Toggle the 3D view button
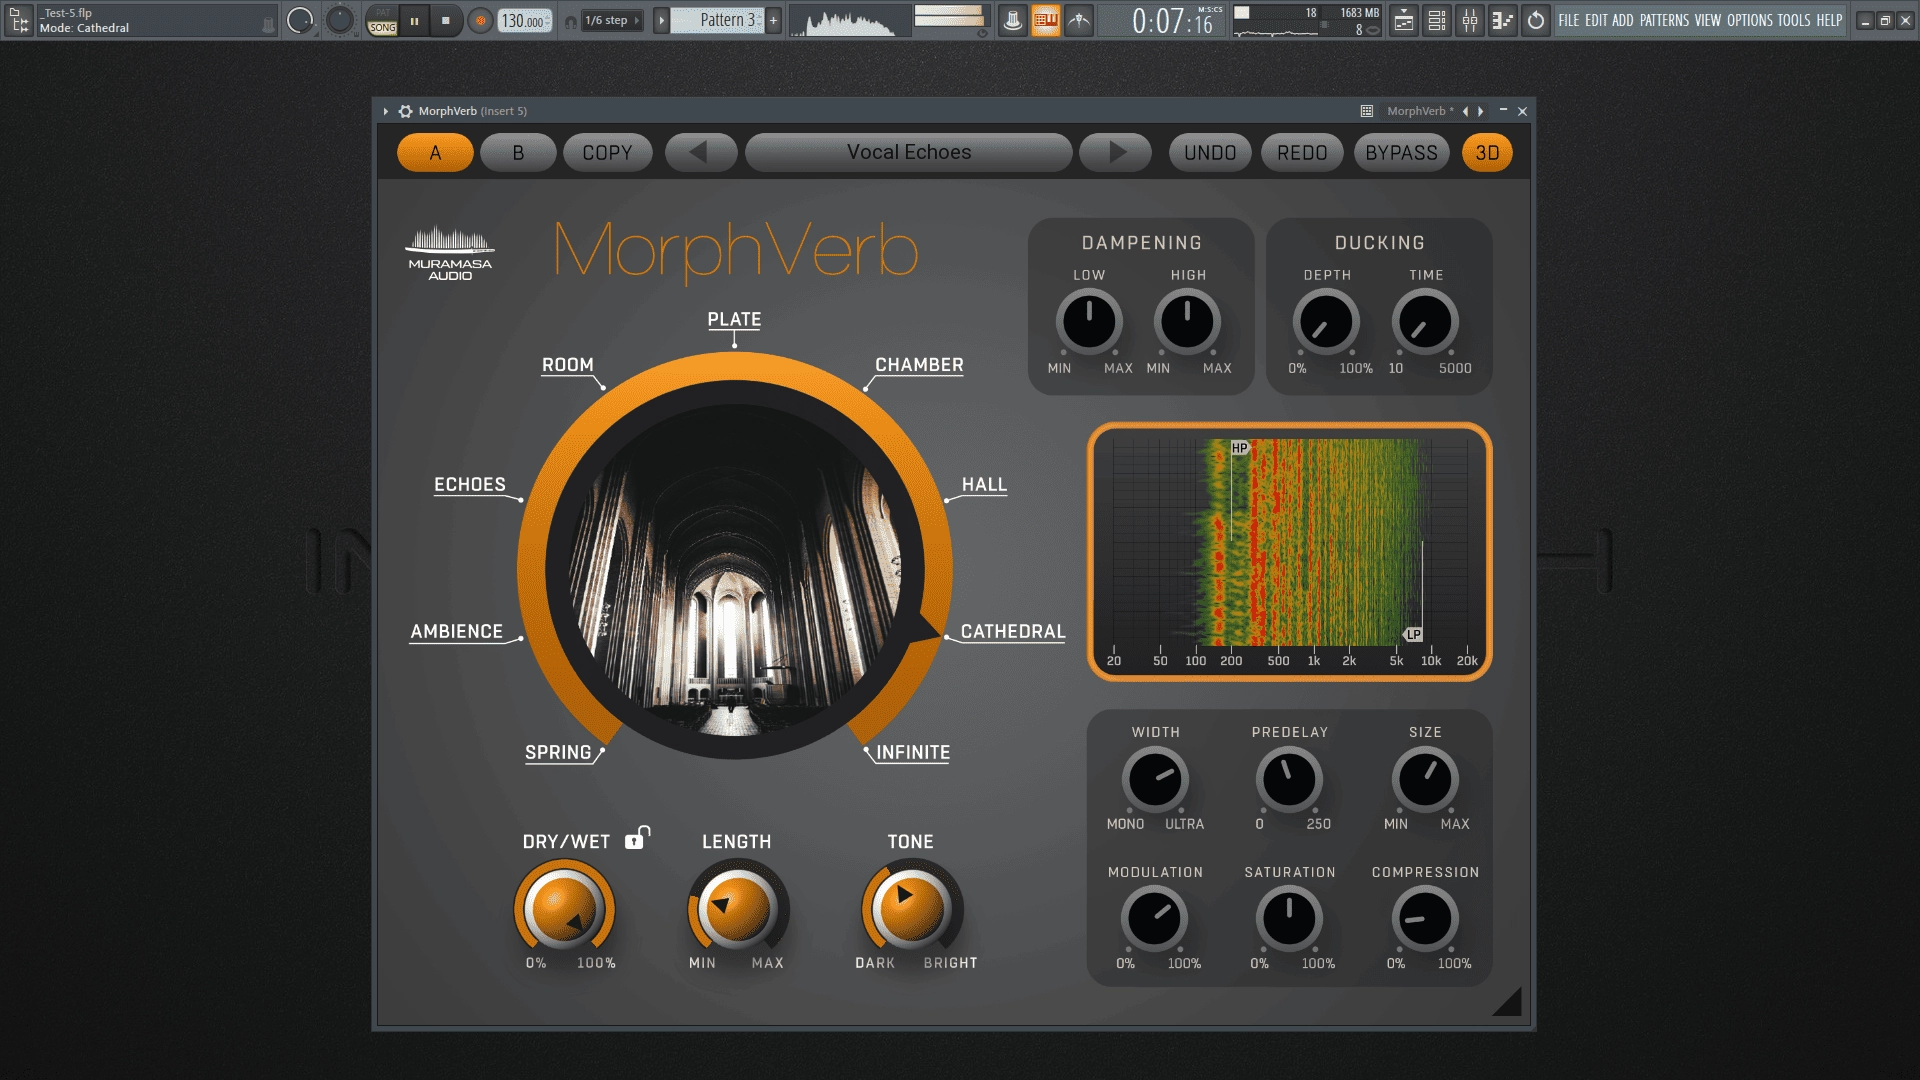Screen dimensions: 1920x1080 coord(1487,152)
